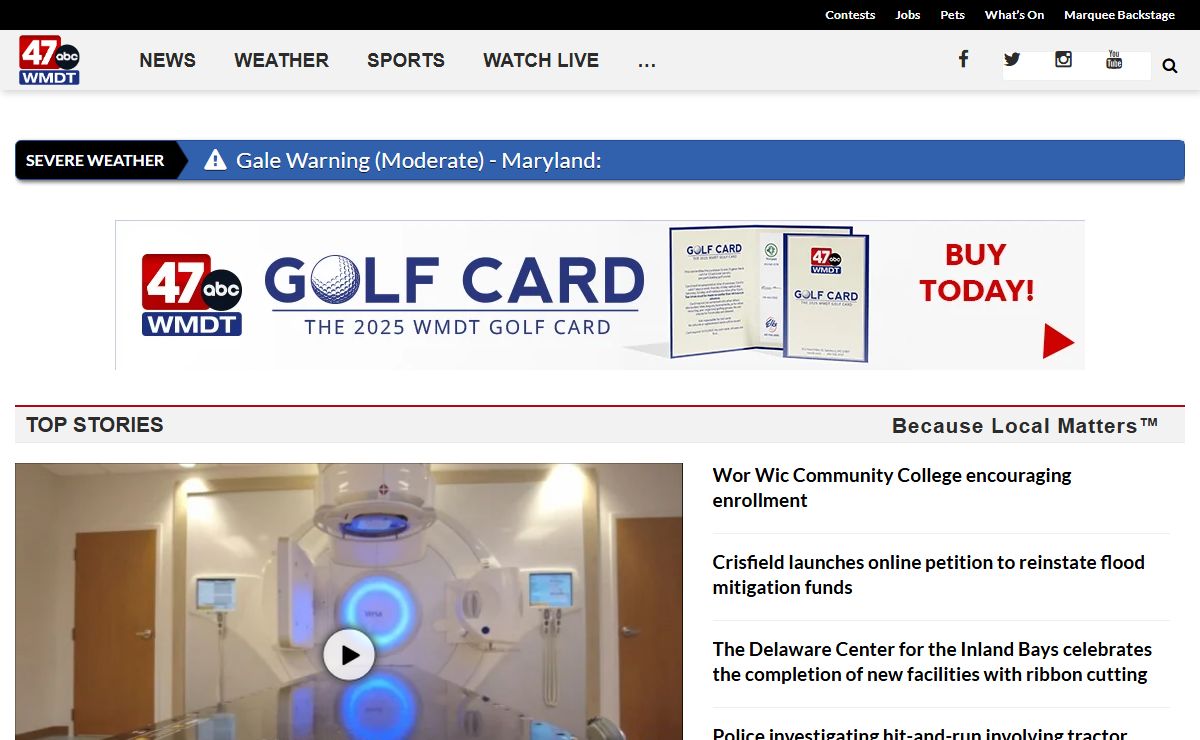Screen dimensions: 1200x740
Task: Read the Crisfield flood petition story
Action: point(929,575)
